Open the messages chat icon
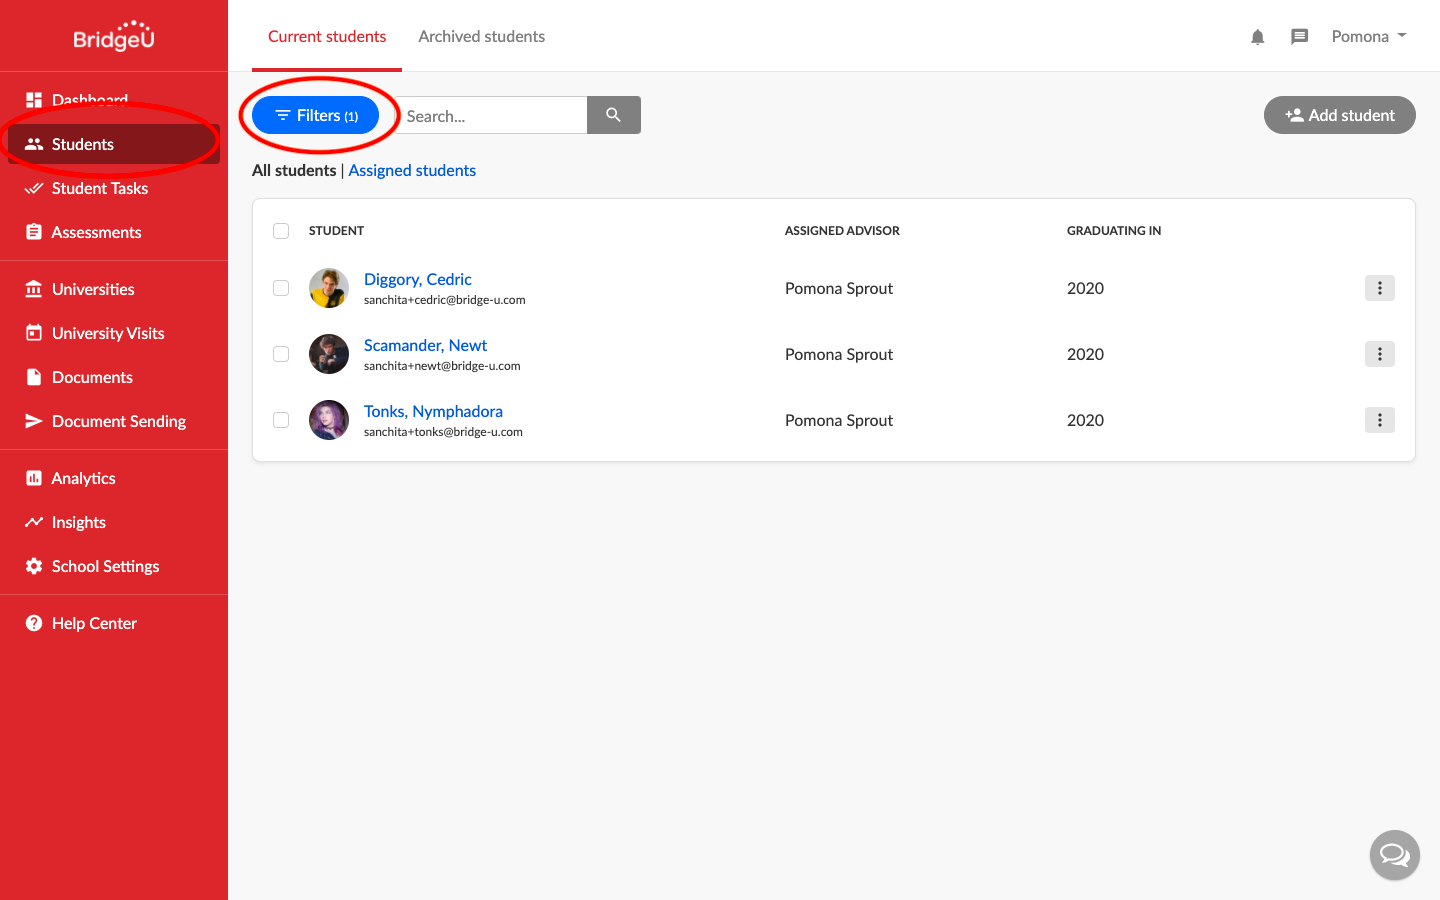 coord(1300,37)
